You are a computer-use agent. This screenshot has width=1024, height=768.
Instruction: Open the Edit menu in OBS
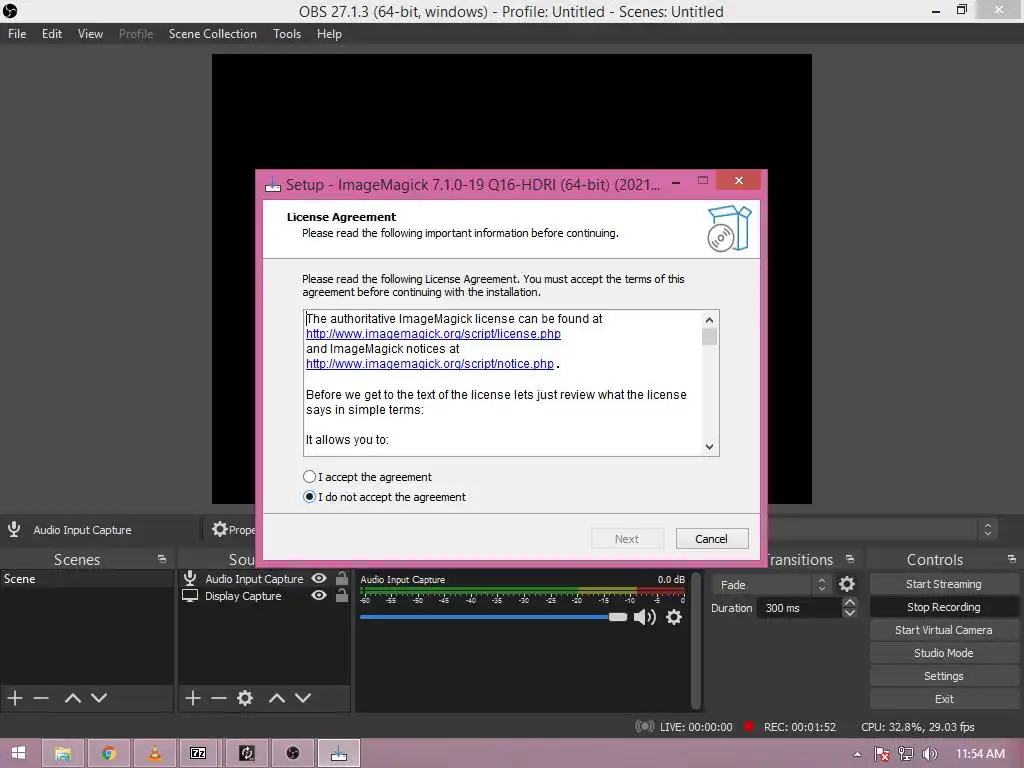point(52,34)
